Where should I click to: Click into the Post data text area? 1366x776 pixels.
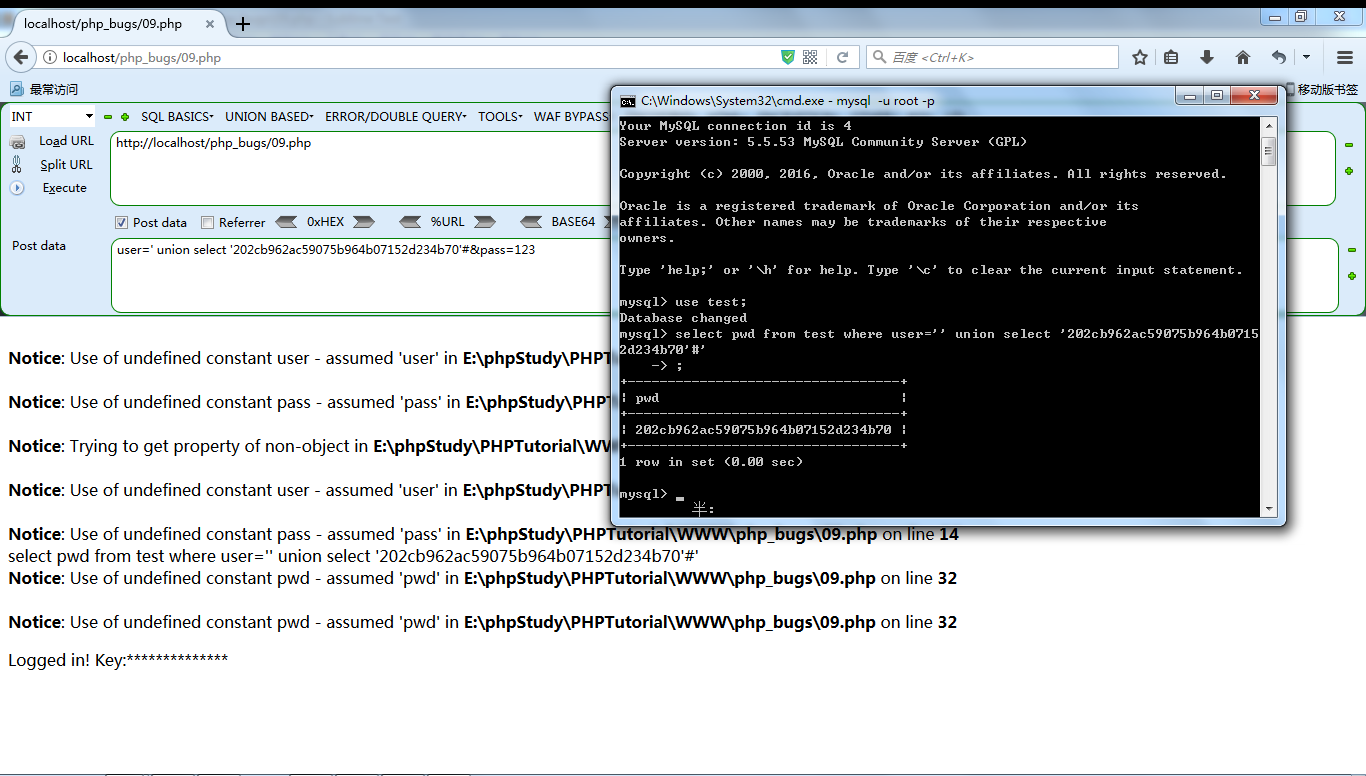coord(360,275)
